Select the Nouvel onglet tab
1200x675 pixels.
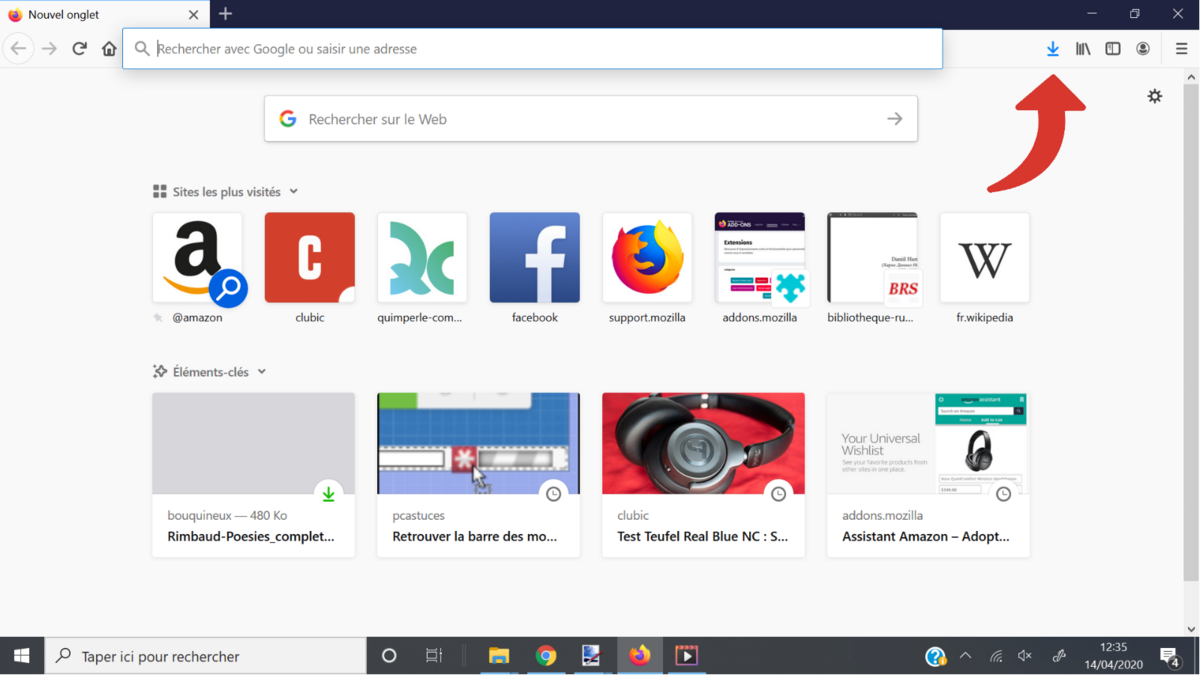click(x=105, y=15)
